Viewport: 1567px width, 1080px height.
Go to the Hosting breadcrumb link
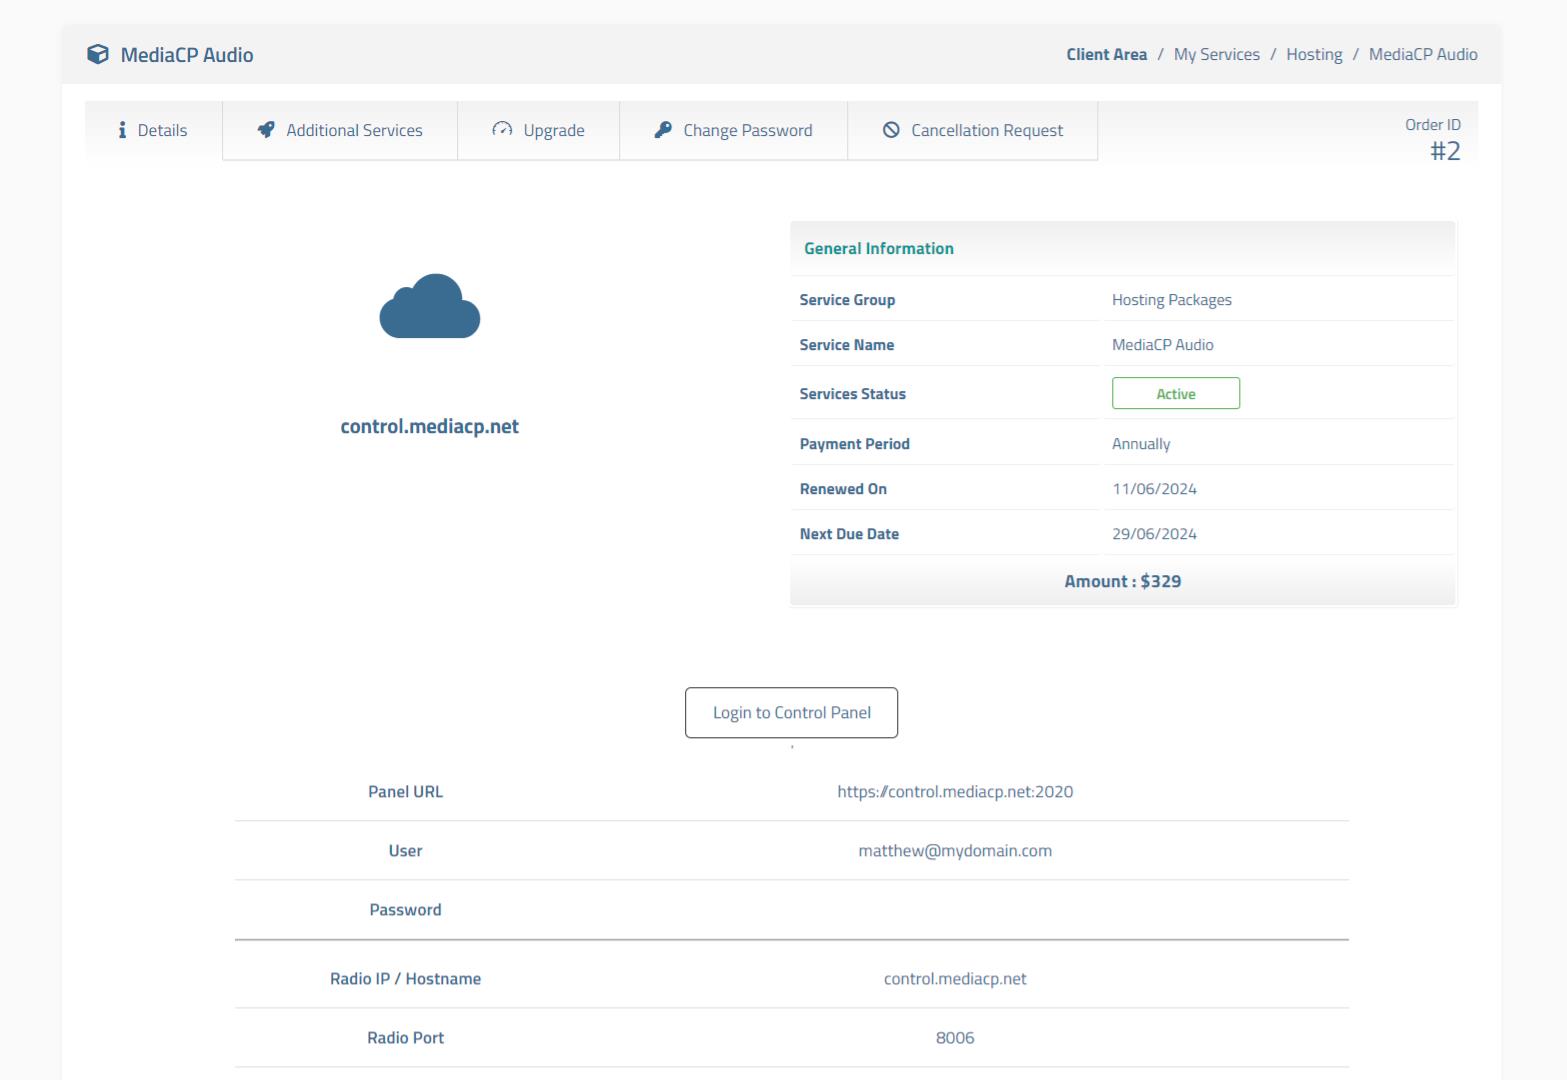point(1314,54)
